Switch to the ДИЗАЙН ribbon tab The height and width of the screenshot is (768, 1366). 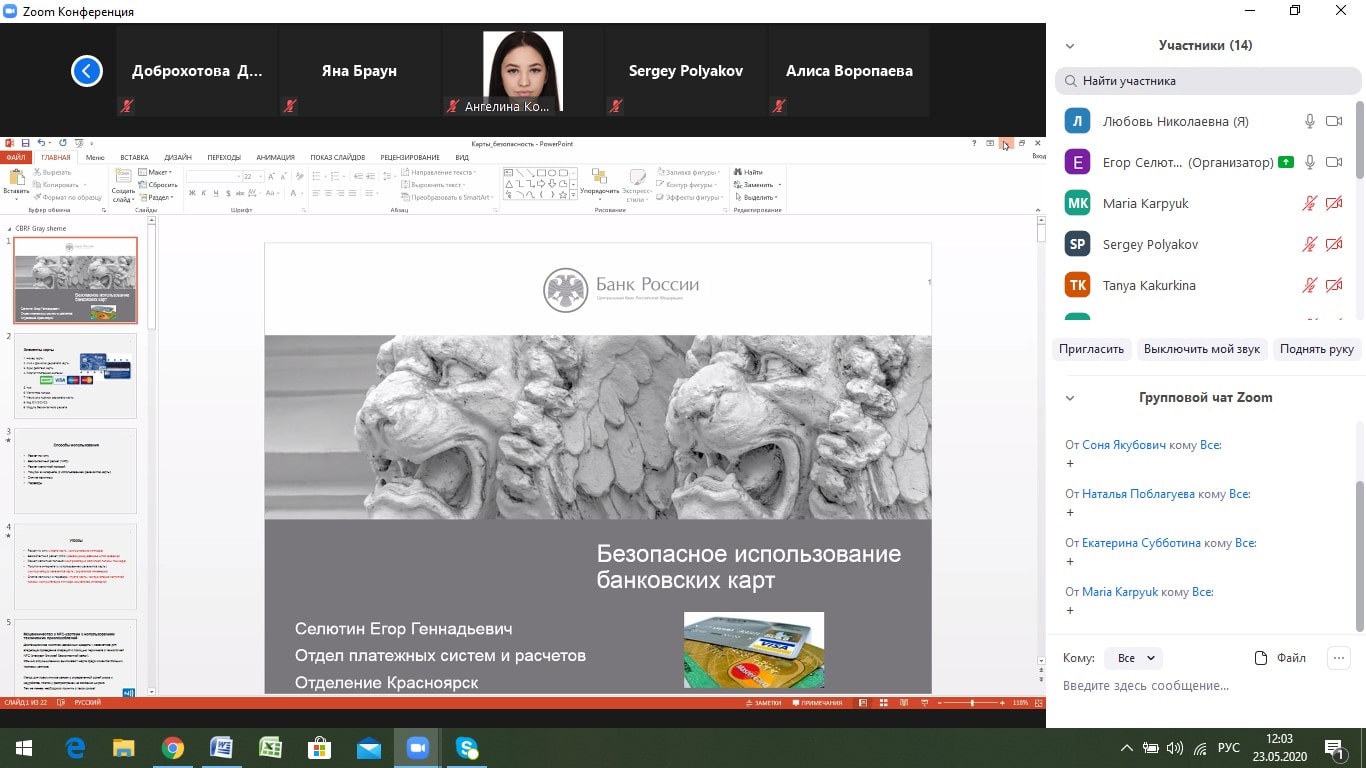click(178, 157)
